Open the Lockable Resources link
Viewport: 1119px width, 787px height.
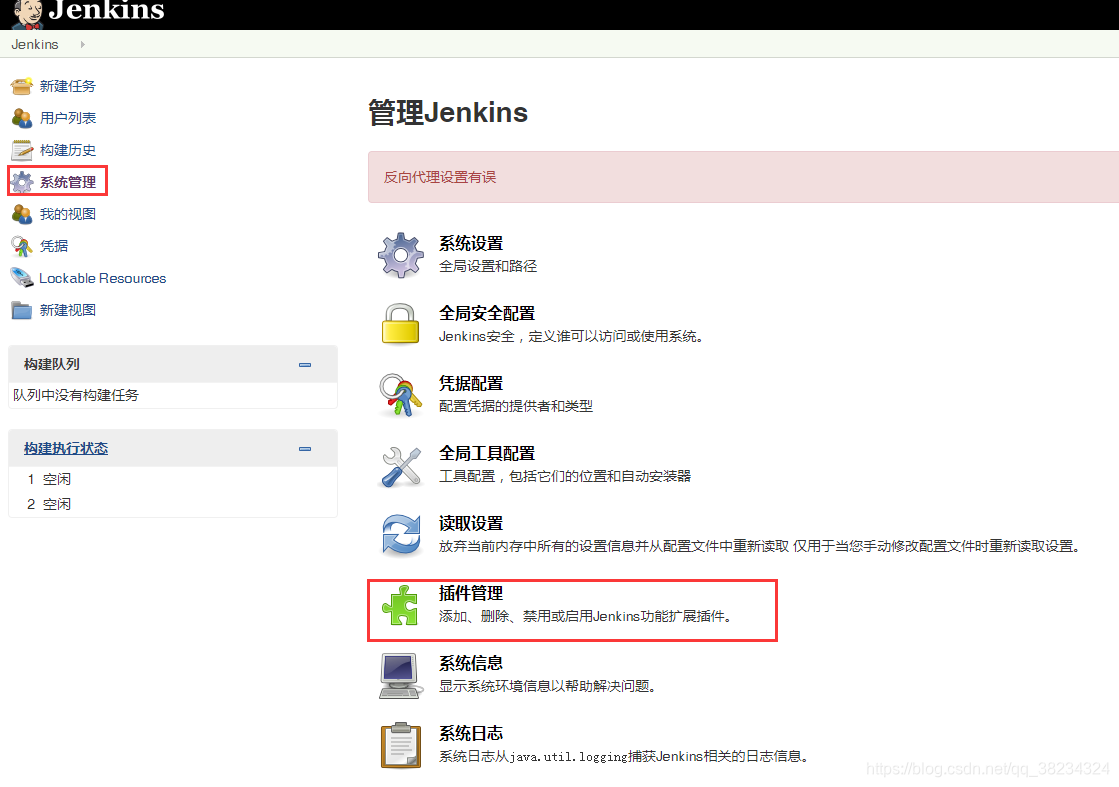pos(103,278)
